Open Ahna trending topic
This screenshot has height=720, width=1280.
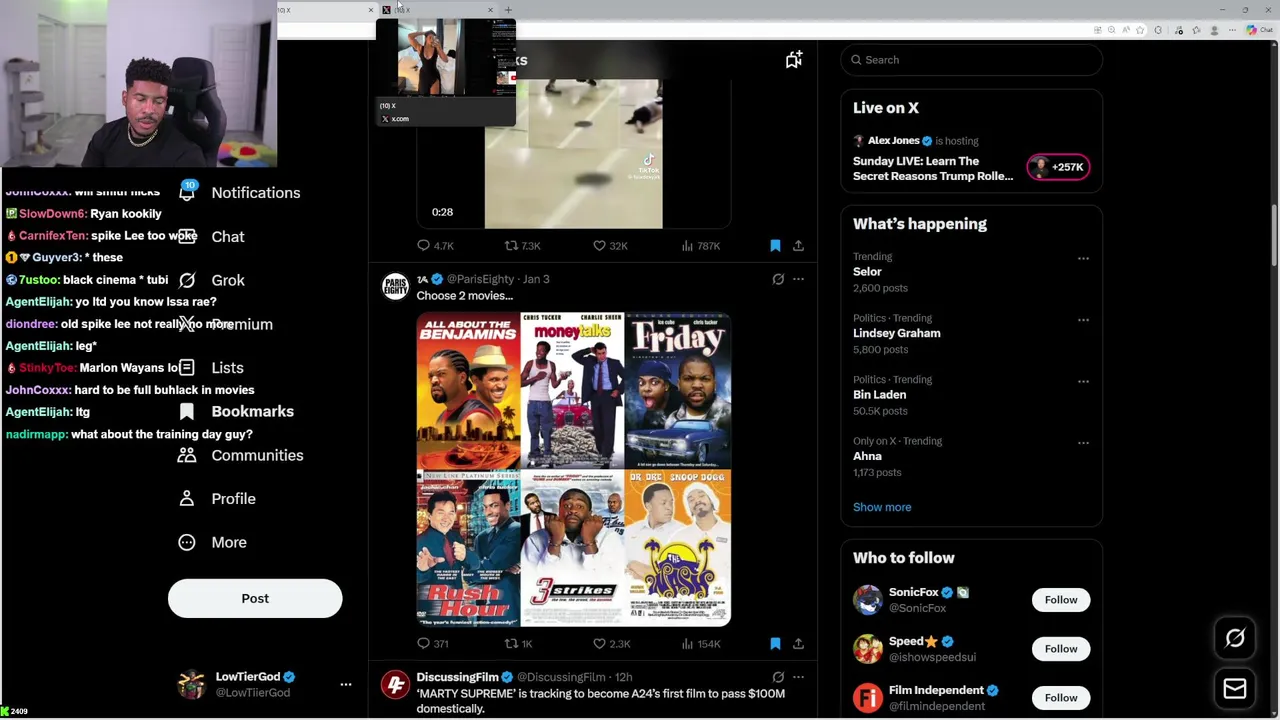point(867,456)
